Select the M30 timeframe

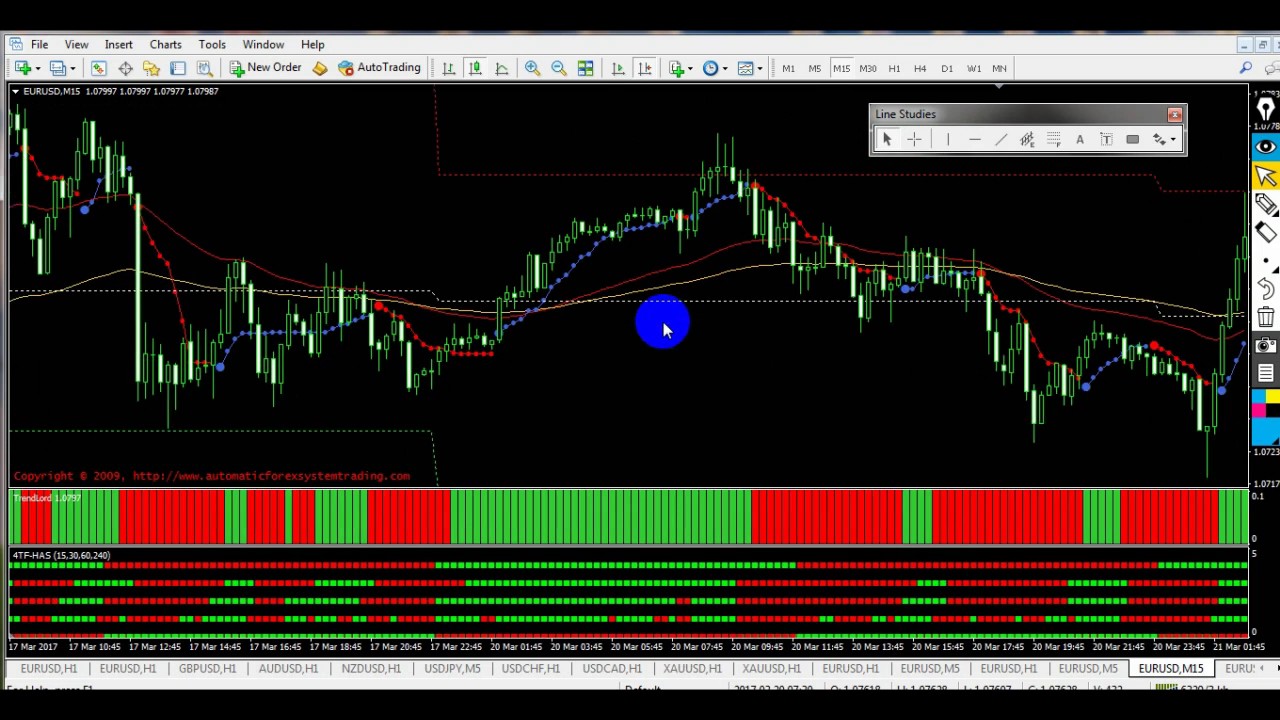click(x=867, y=68)
